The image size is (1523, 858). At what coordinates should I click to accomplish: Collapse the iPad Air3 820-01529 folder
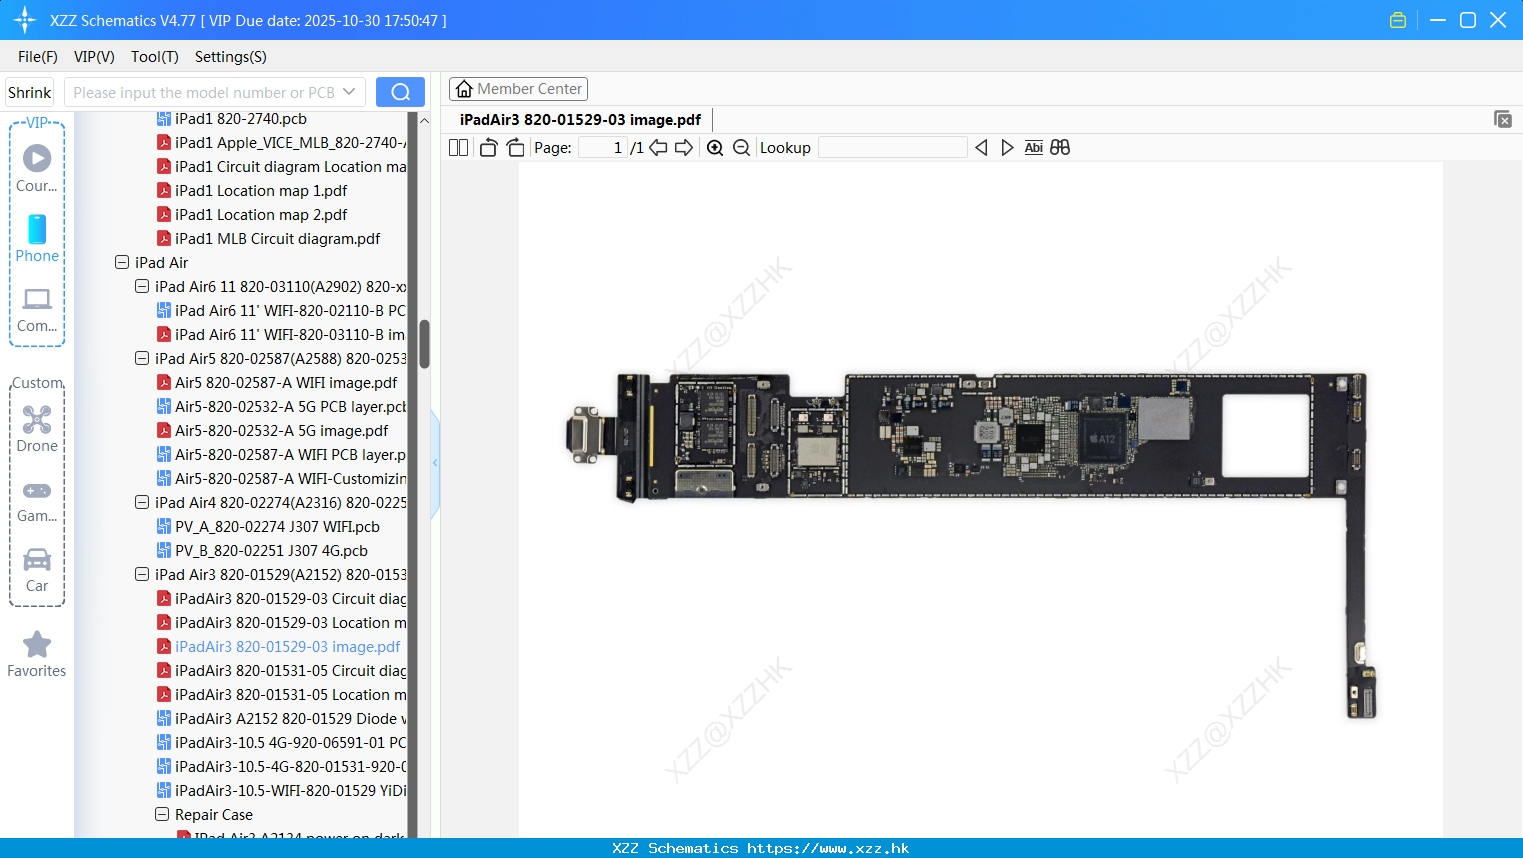(x=142, y=575)
